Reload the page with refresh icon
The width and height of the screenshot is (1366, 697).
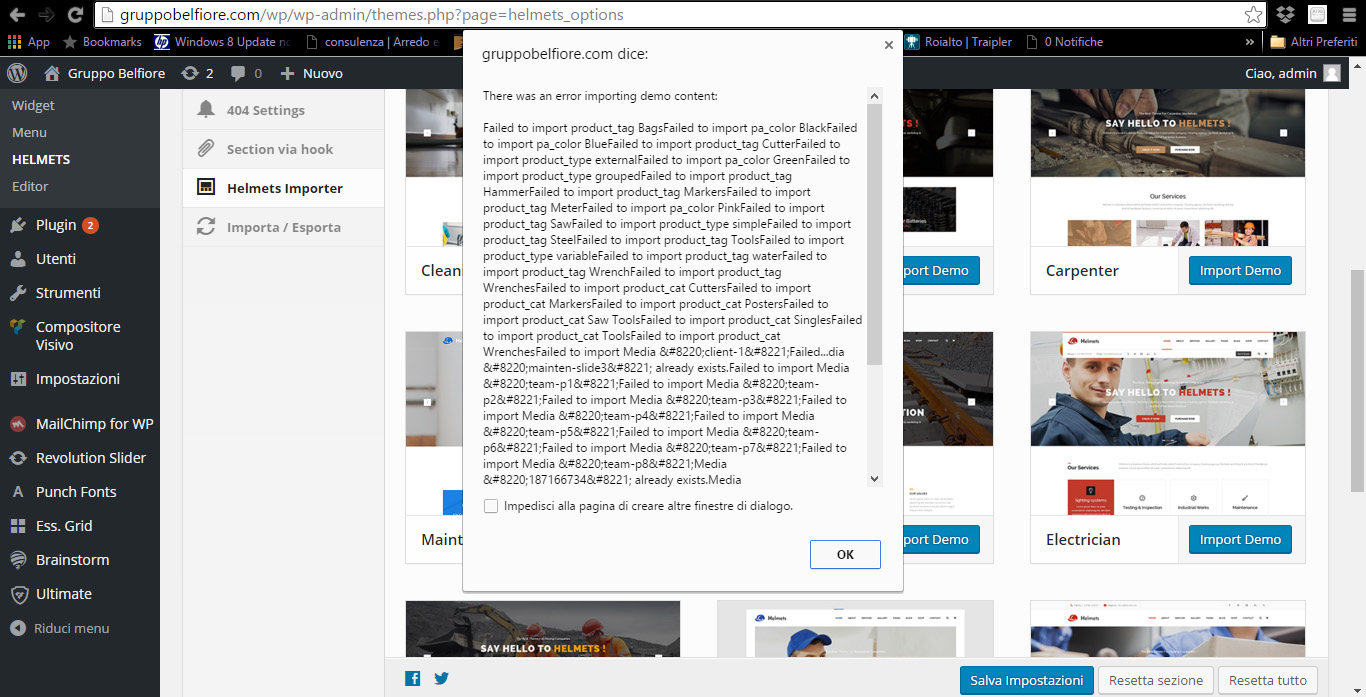[75, 15]
